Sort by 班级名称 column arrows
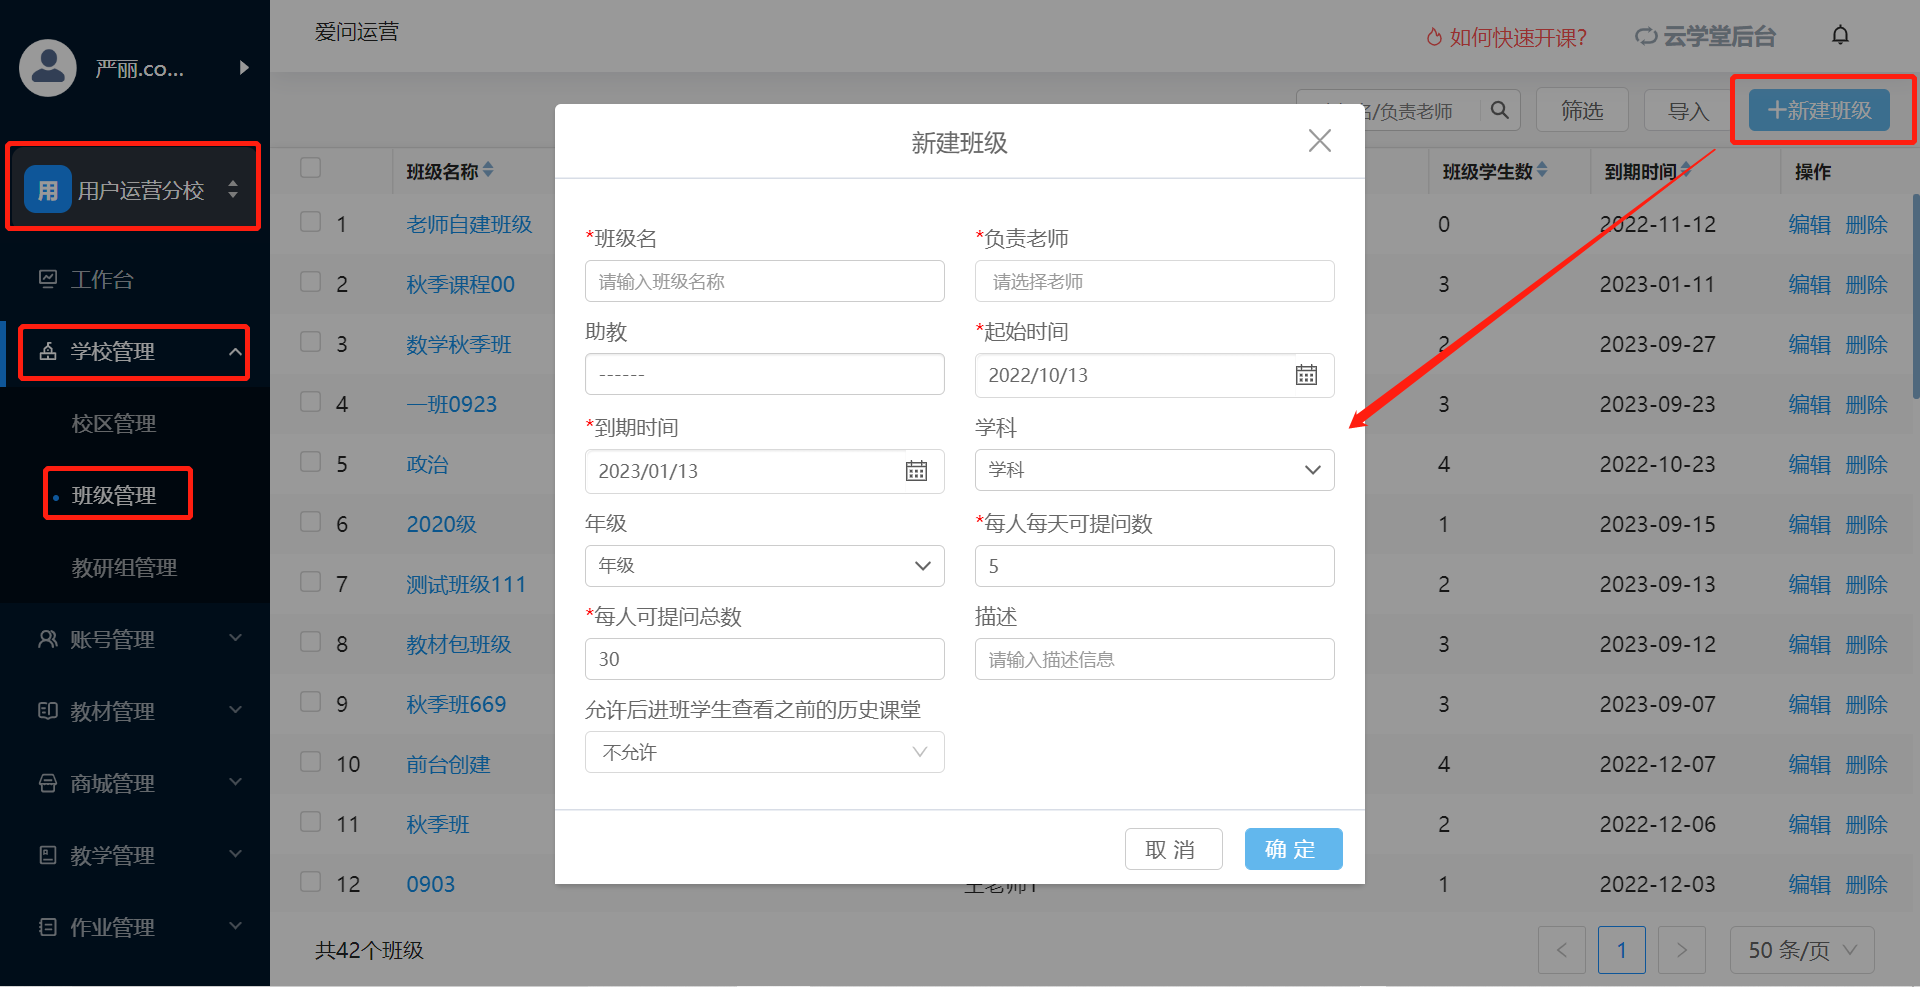 pyautogui.click(x=488, y=170)
